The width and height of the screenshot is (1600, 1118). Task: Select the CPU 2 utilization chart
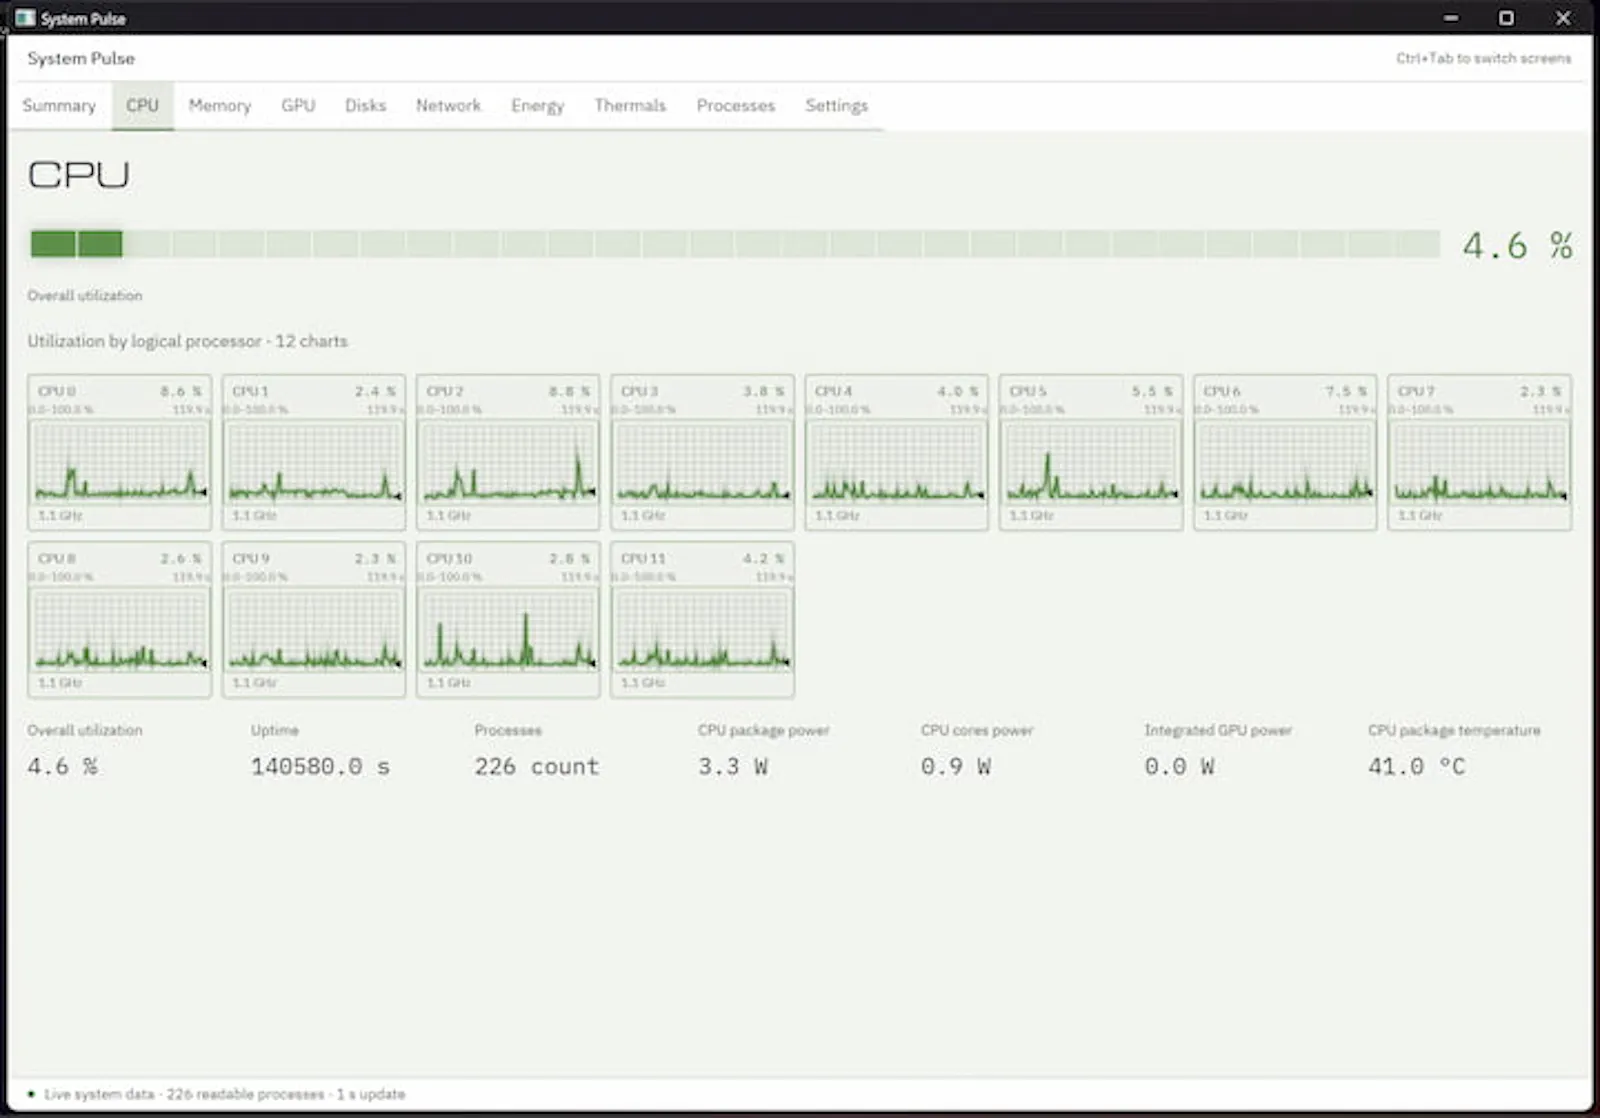(508, 452)
